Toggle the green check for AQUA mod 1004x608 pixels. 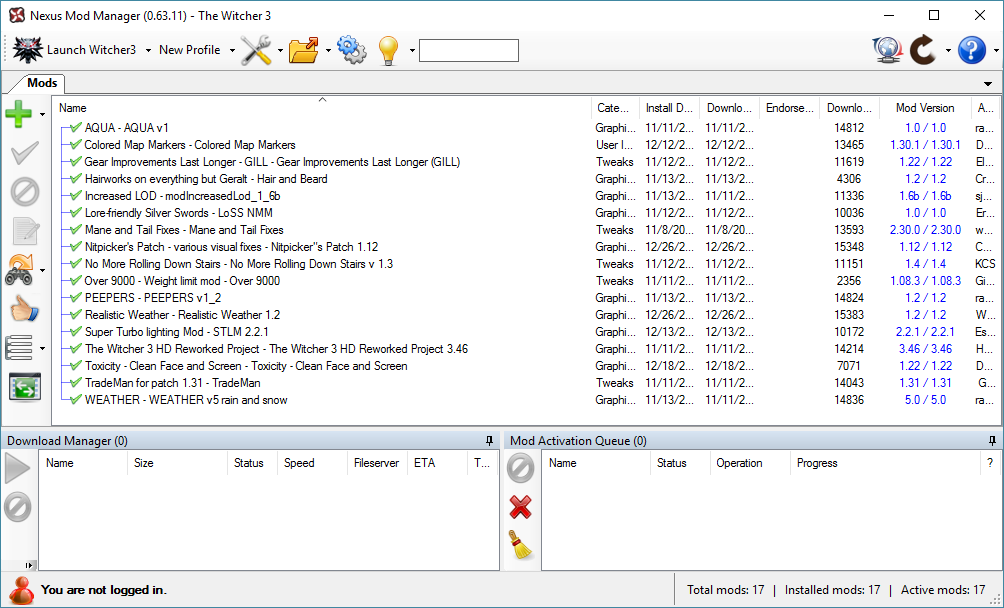coord(76,127)
